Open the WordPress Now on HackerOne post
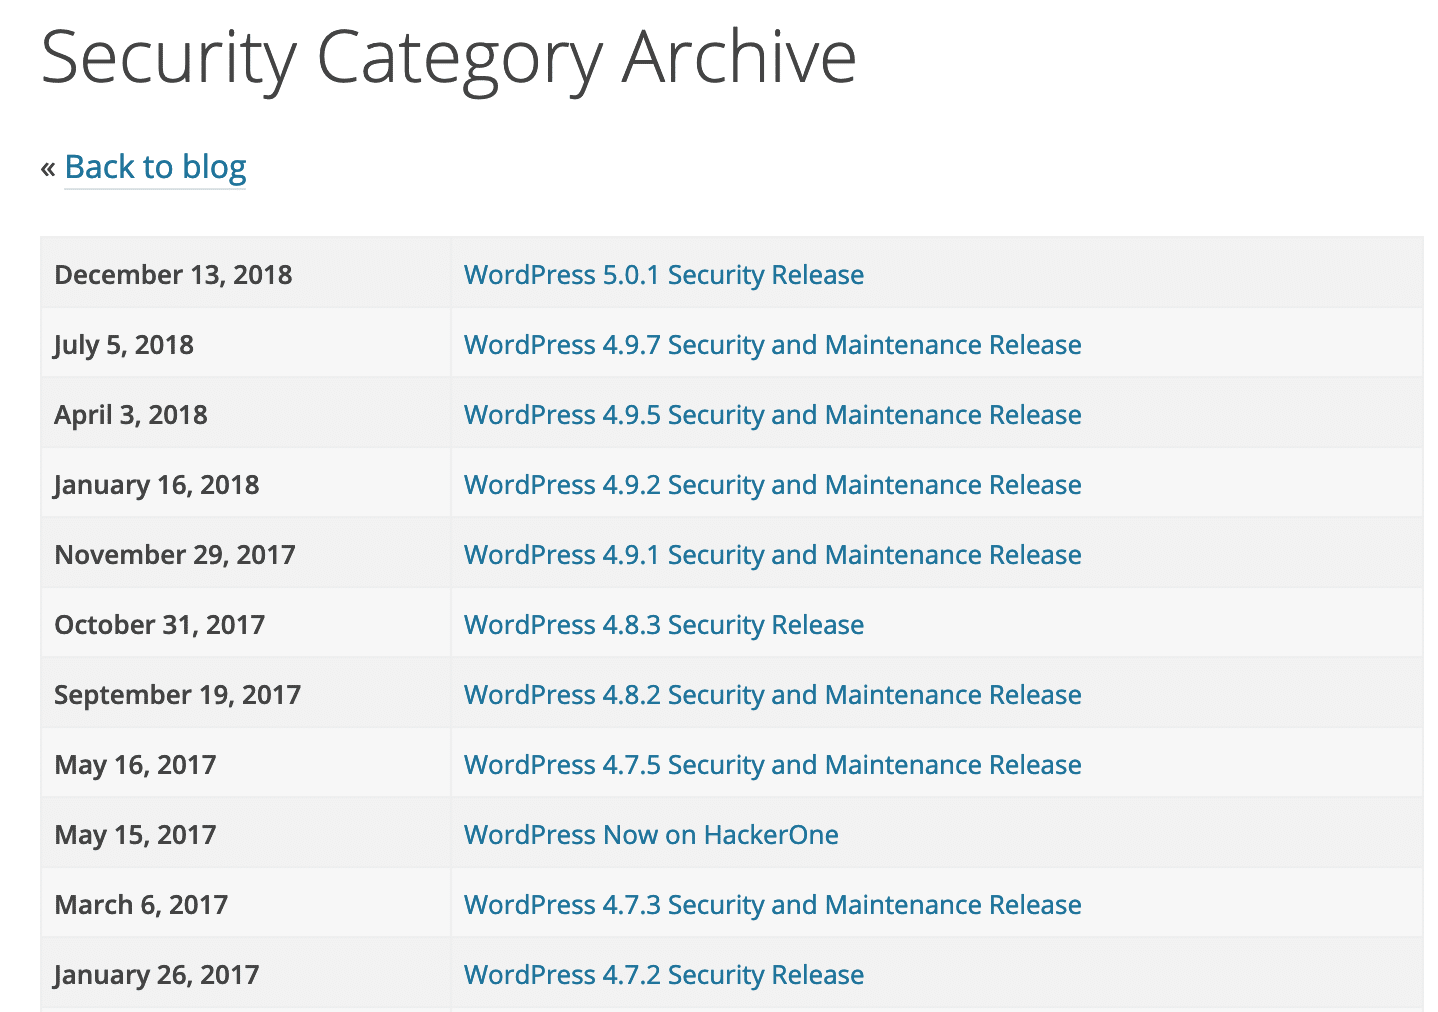Viewport: 1438px width, 1012px height. point(651,834)
